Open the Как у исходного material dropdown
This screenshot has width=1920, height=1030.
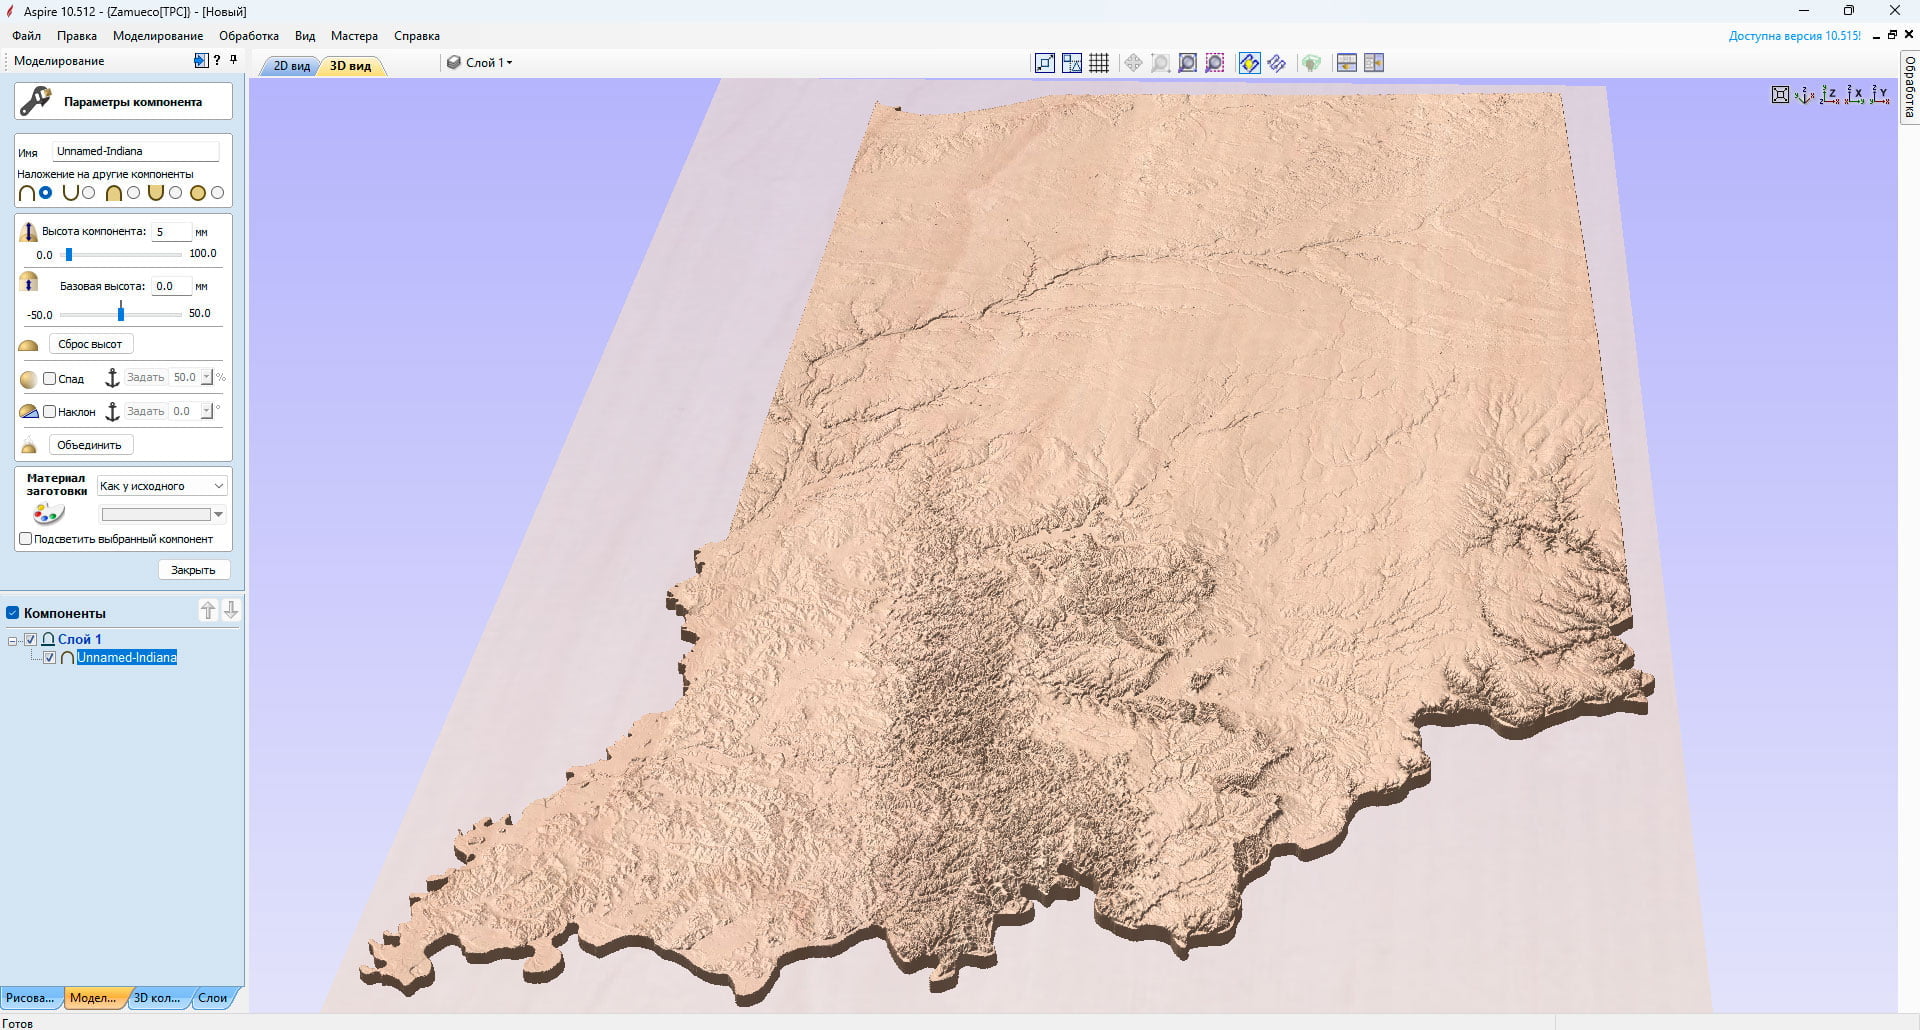pos(163,486)
